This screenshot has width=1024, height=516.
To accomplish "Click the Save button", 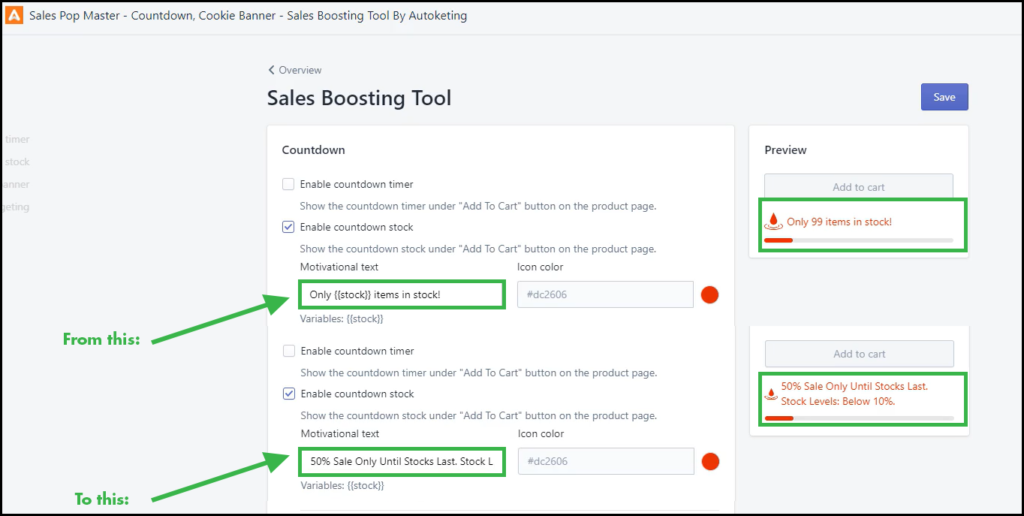I will coord(944,97).
